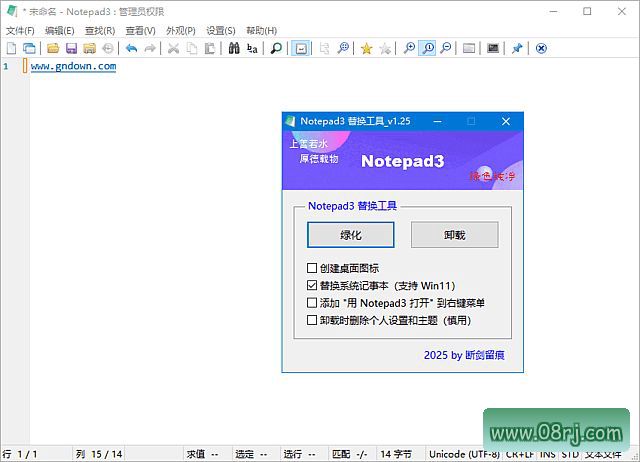Screen dimensions: 640x462
Task: Create a new file from toolbar
Action: pos(11,49)
